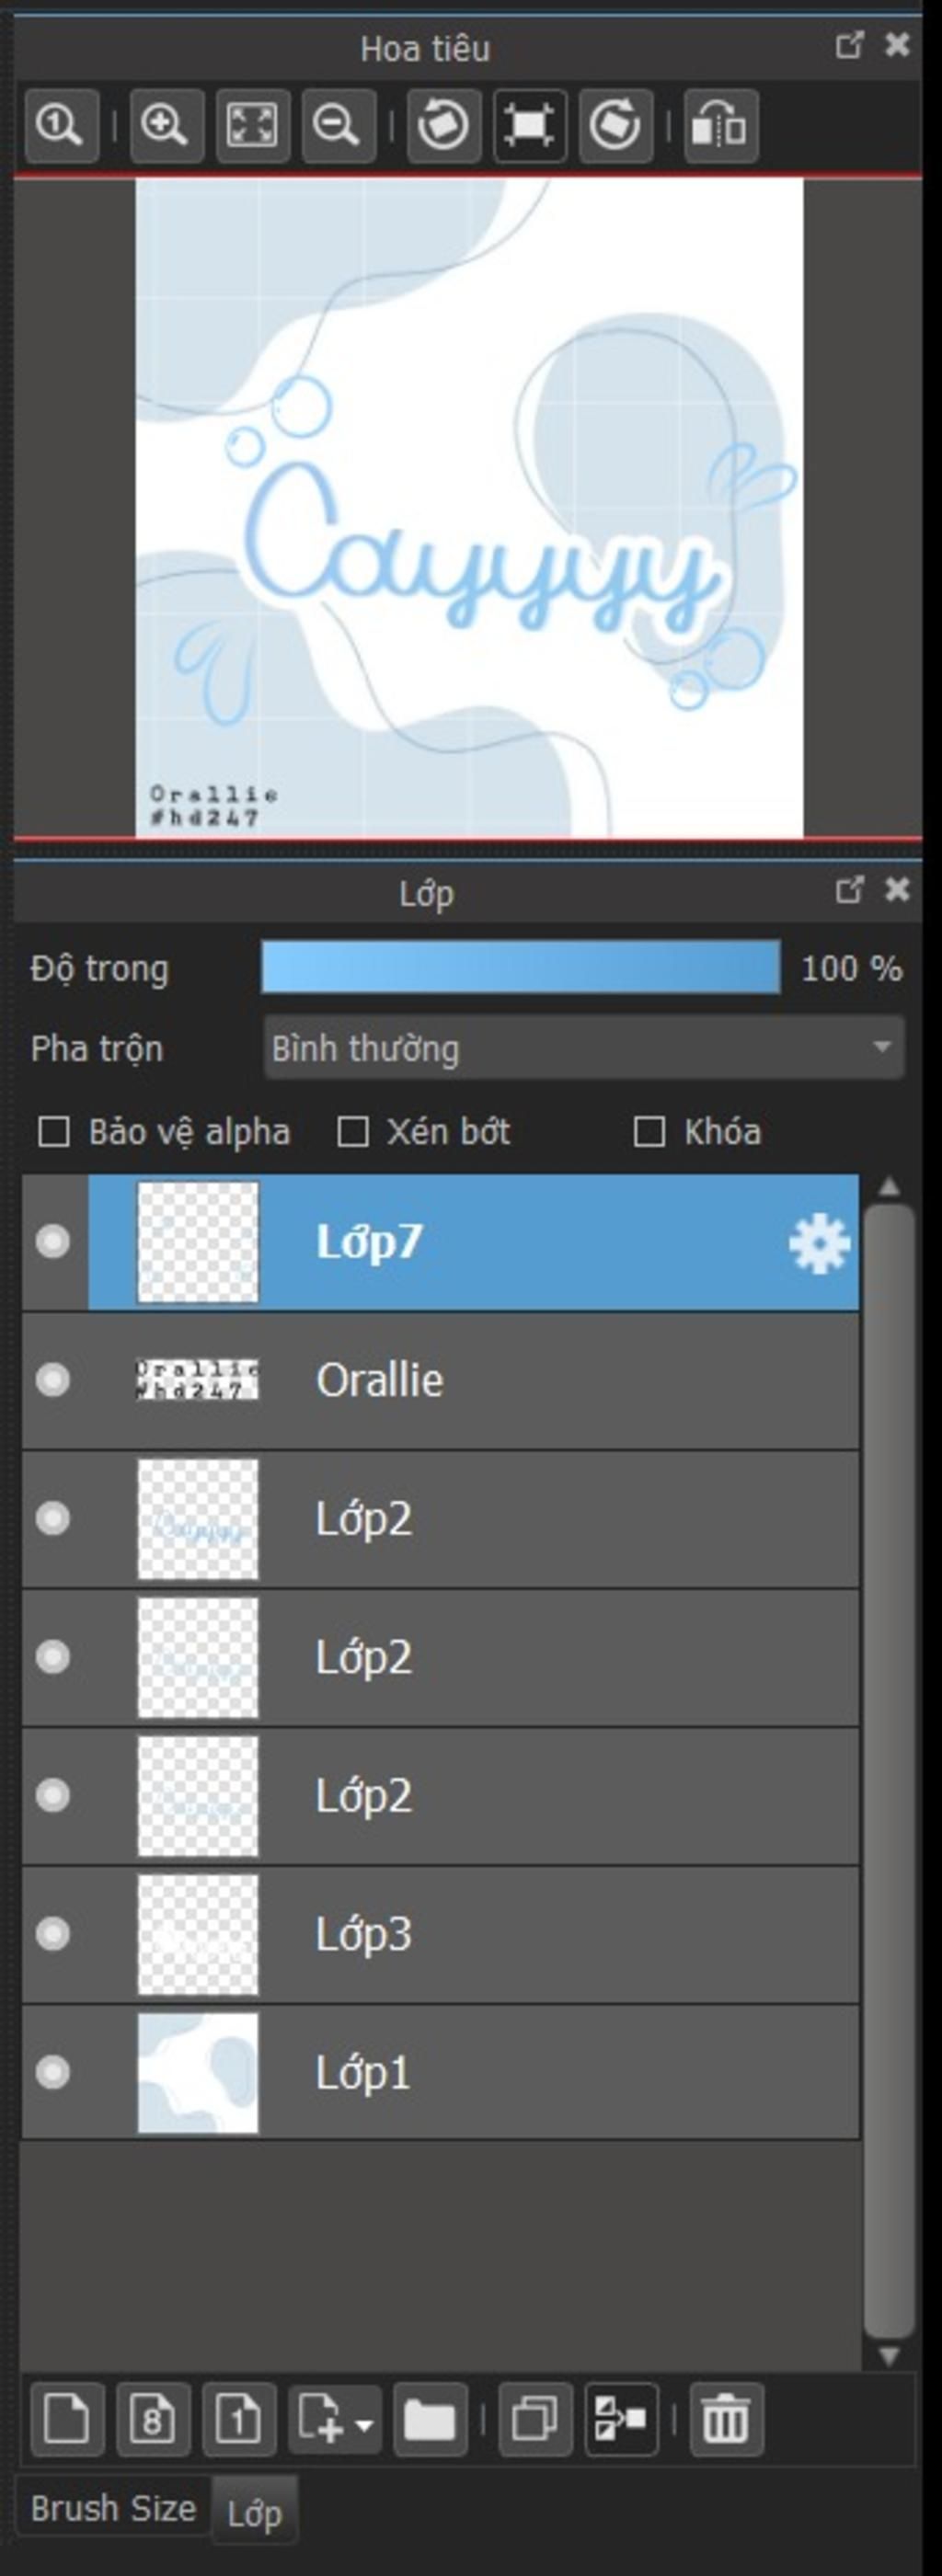Delete the selected layer with trash icon
942x2576 pixels.
[x=725, y=2419]
